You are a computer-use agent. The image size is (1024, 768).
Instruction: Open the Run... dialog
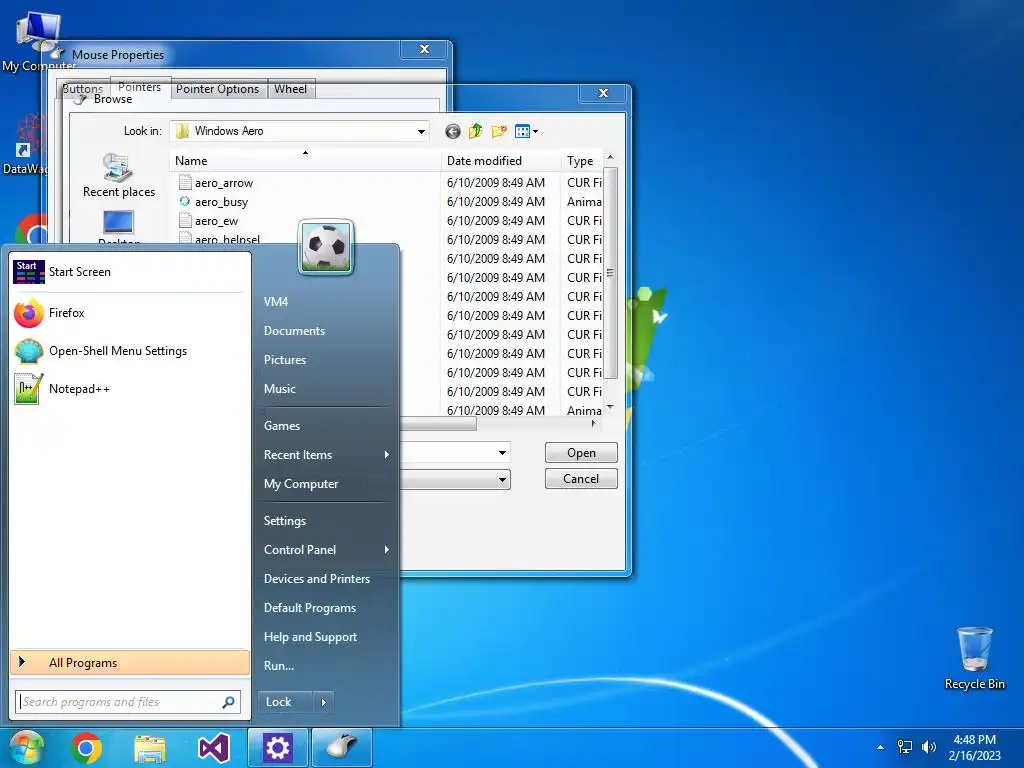(x=327, y=666)
